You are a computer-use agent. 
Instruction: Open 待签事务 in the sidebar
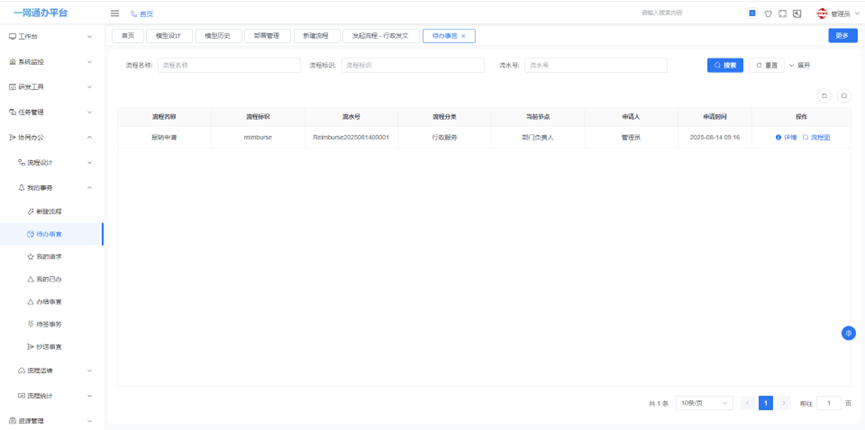tap(45, 324)
